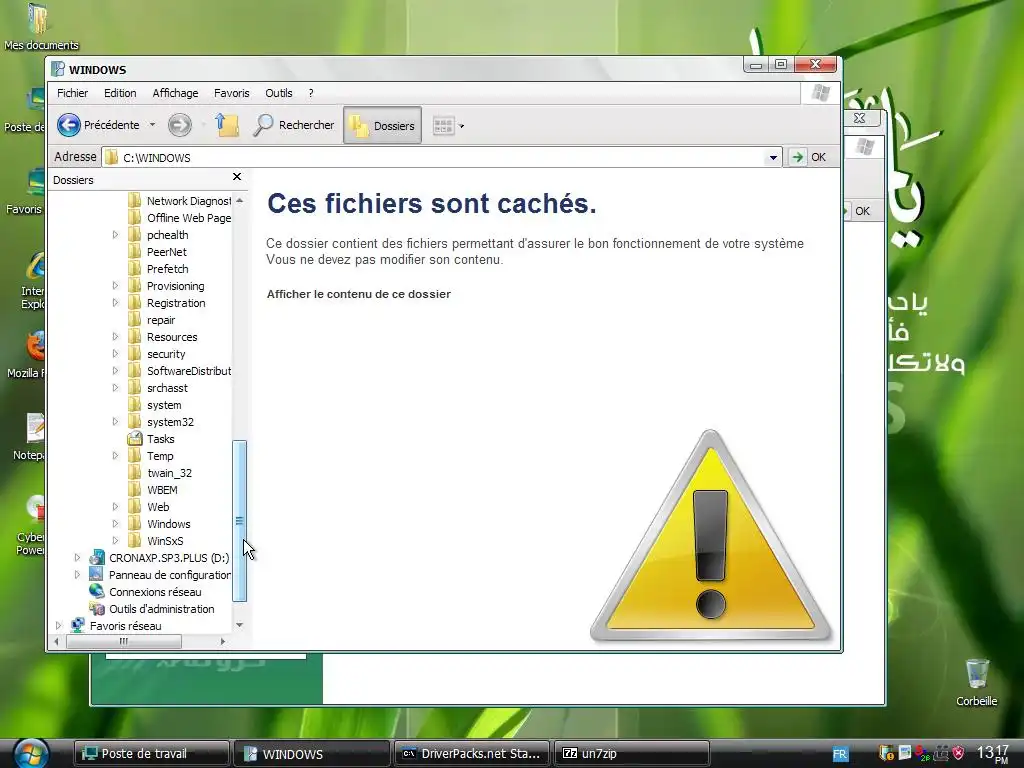Click folder tree scroll up arrow
1024x768 pixels.
[x=239, y=200]
